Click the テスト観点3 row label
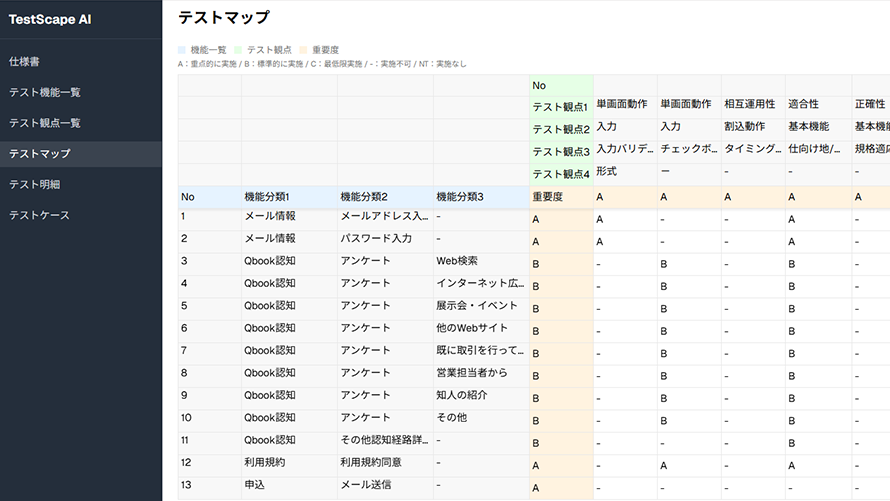The image size is (890, 501). [x=561, y=152]
